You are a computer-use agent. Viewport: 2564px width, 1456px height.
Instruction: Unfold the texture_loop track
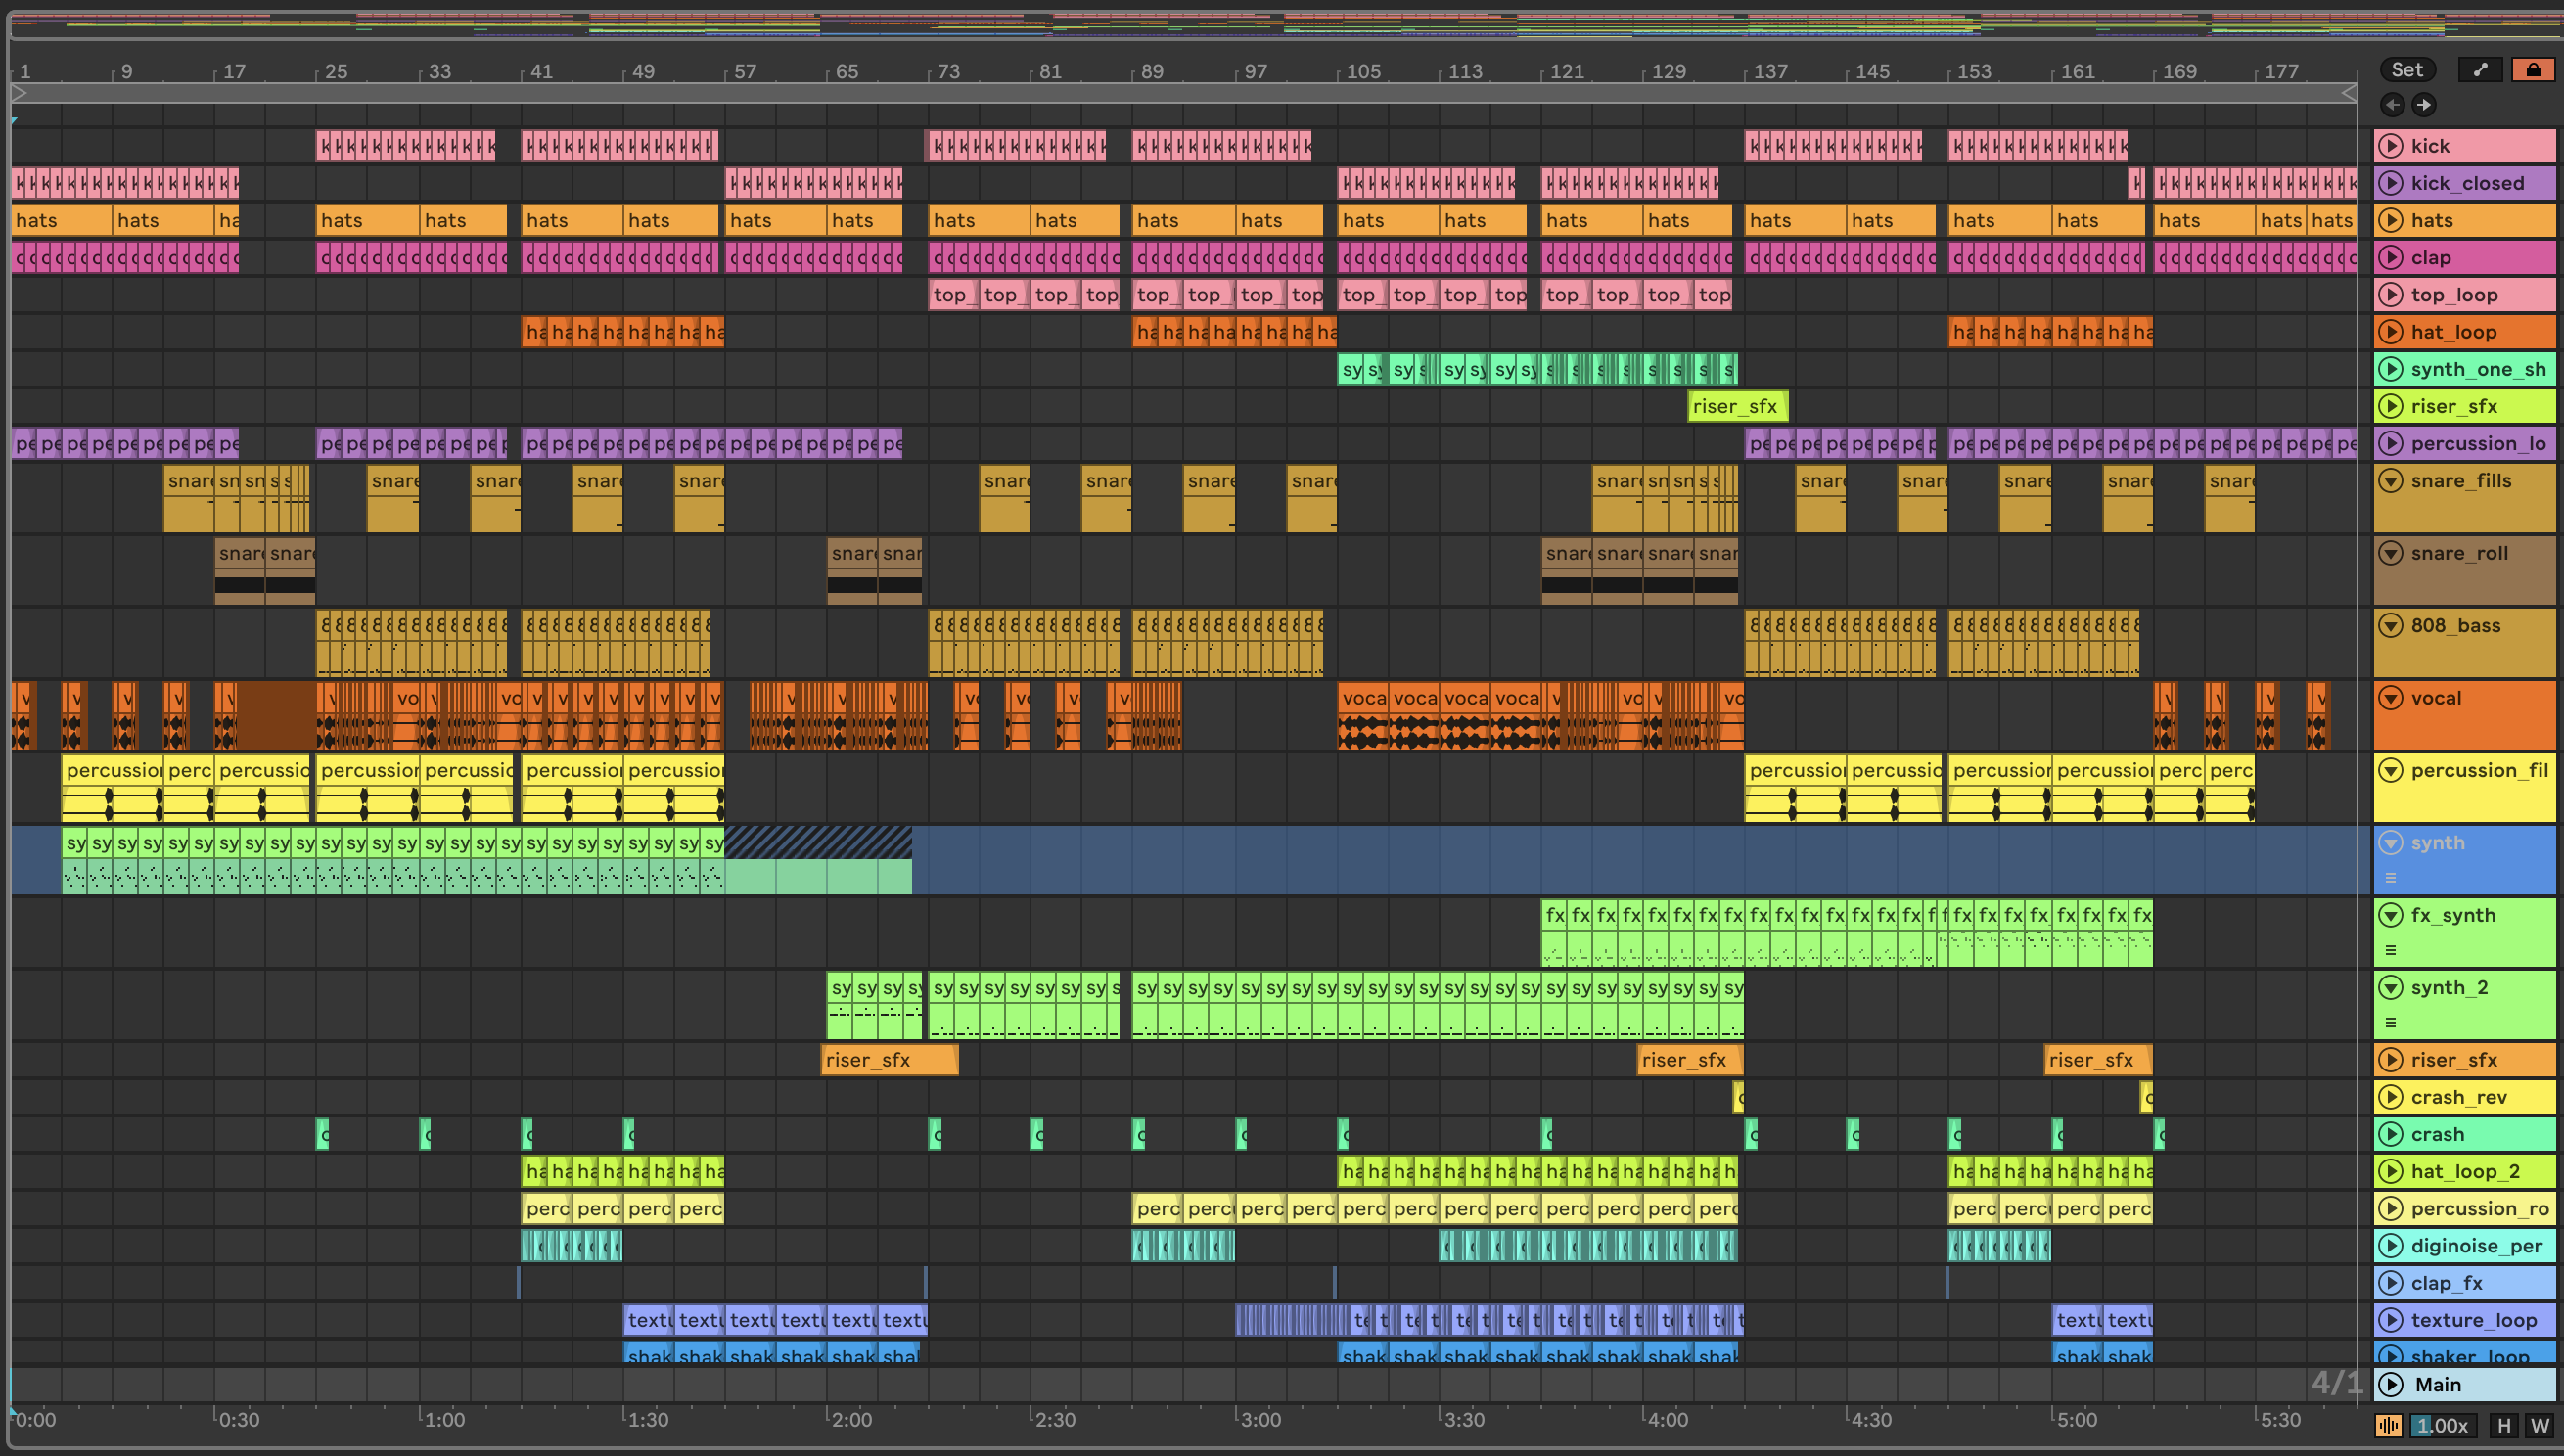2390,1320
